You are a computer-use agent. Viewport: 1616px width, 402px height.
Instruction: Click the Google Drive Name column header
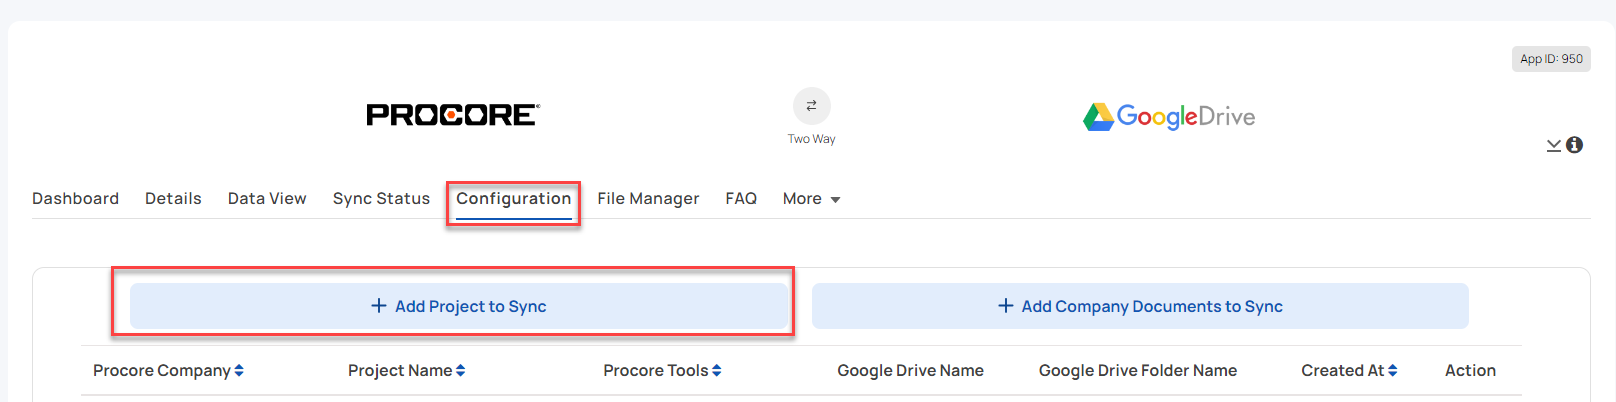(910, 371)
